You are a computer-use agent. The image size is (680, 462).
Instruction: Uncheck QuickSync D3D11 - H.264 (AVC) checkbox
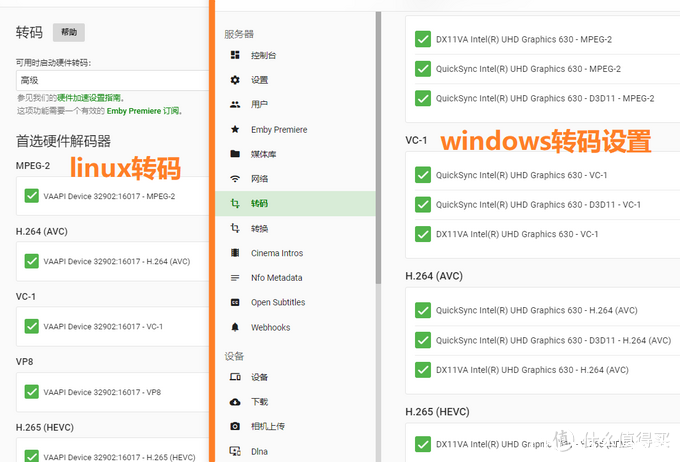[423, 340]
